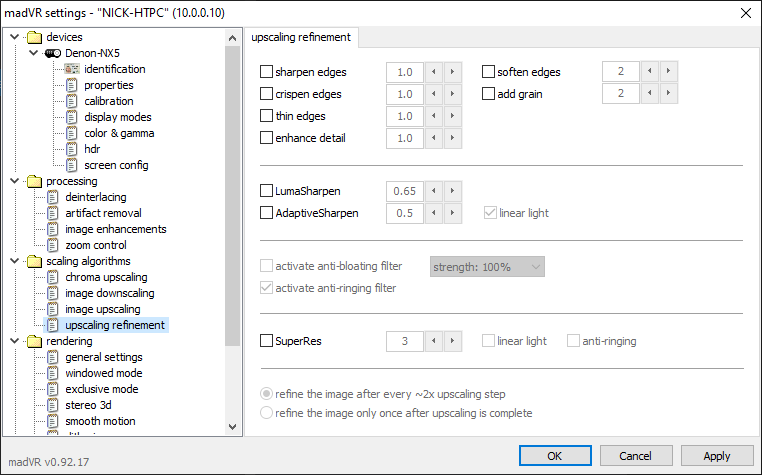Click the upscaling refinement tab

tap(300, 38)
